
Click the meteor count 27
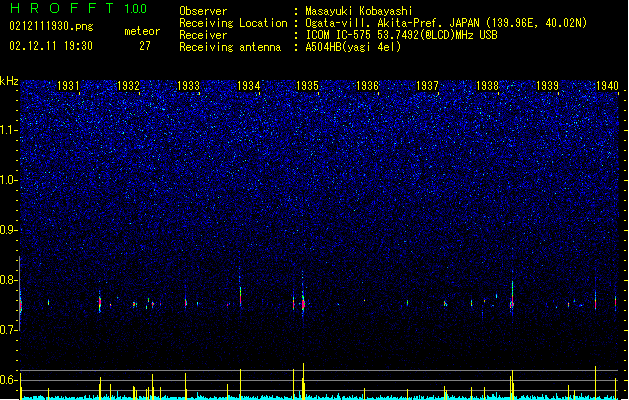(x=145, y=46)
